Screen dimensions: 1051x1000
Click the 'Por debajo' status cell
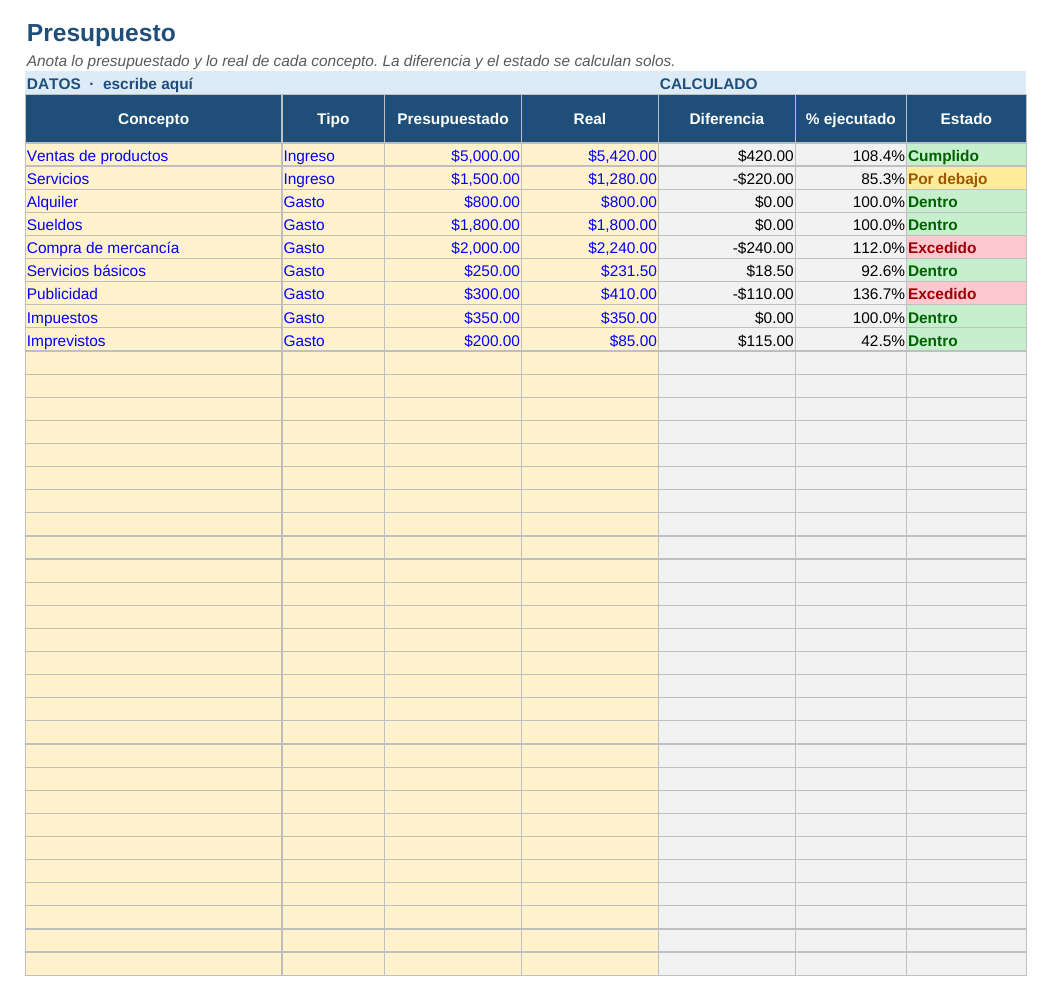(x=966, y=179)
